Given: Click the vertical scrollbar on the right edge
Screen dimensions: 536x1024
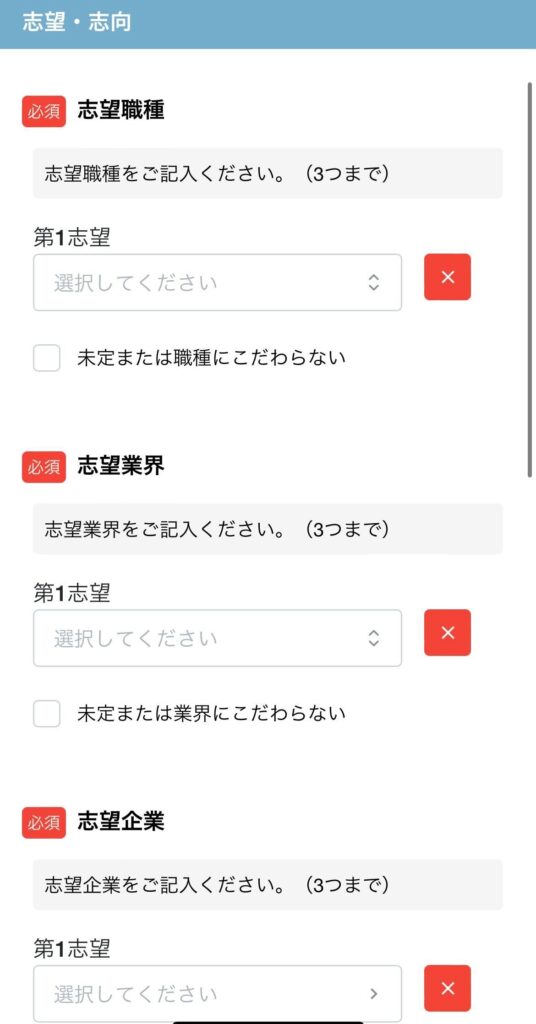Looking at the screenshot, I should [530, 280].
